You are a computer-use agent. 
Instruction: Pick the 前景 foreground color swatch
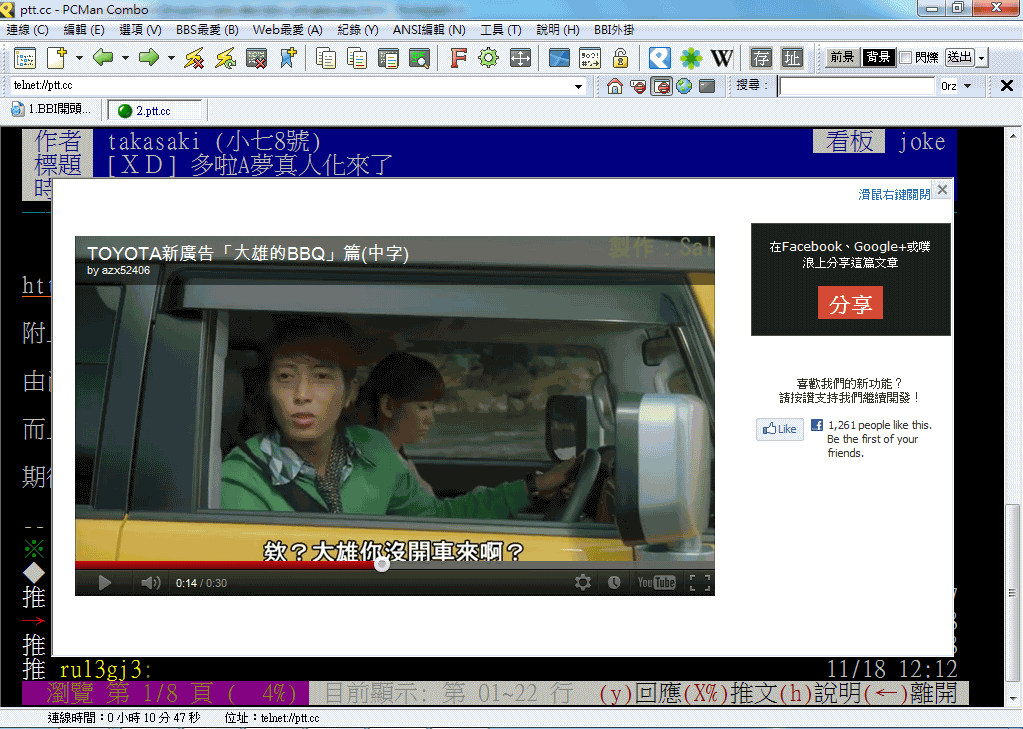tap(842, 57)
